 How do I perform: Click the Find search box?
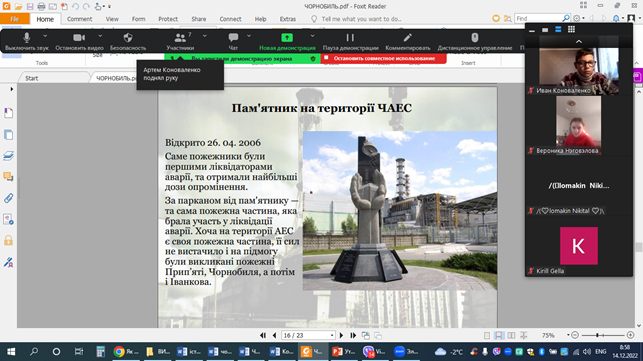(539, 18)
